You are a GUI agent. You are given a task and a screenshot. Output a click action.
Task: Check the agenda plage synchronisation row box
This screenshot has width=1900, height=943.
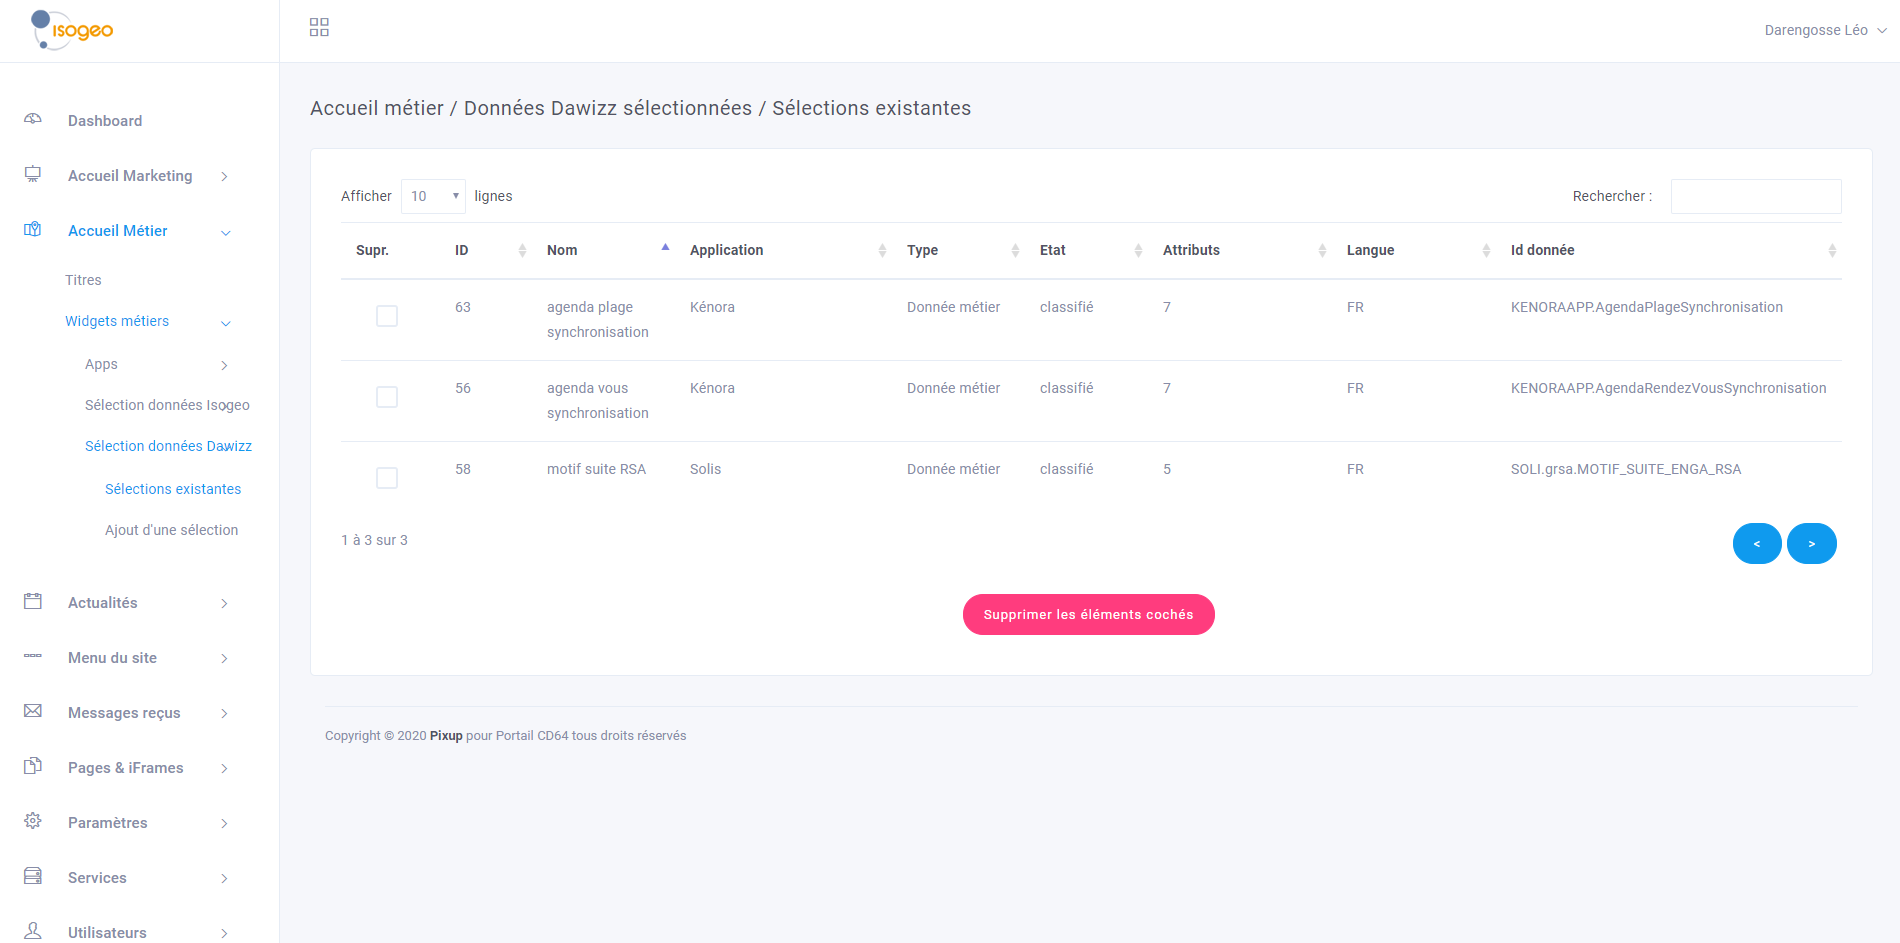tap(387, 316)
